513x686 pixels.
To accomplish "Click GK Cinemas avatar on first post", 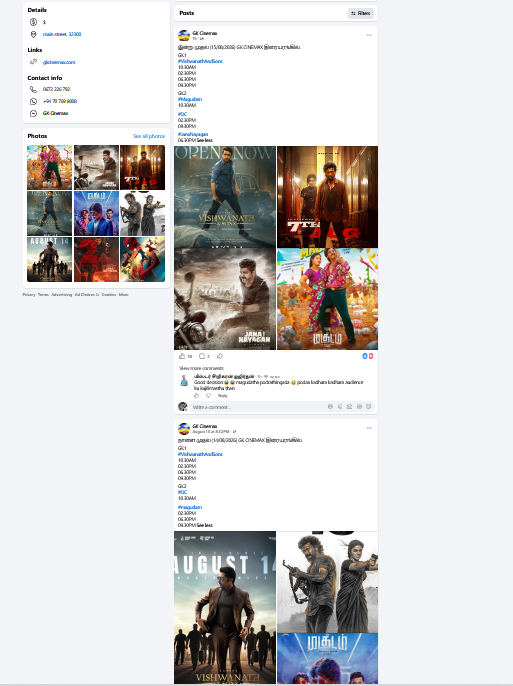I will [x=184, y=35].
